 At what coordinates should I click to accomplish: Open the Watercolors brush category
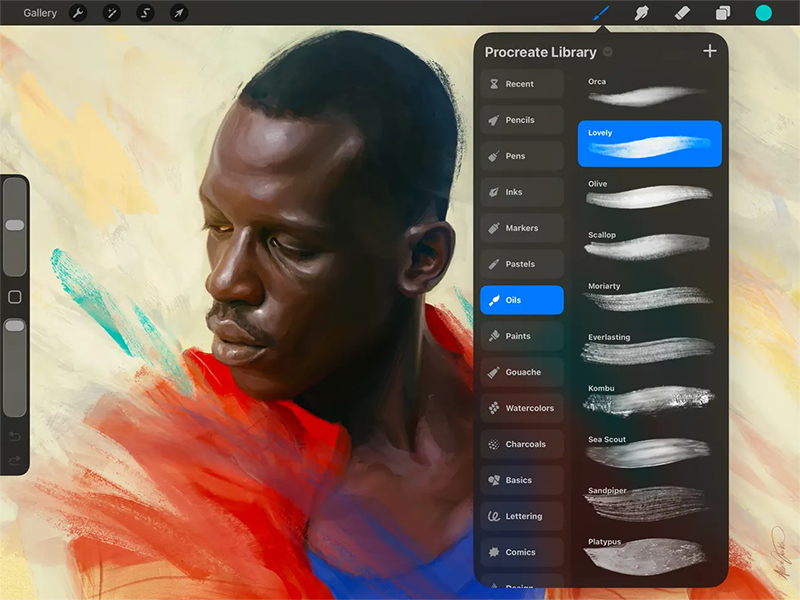click(521, 408)
